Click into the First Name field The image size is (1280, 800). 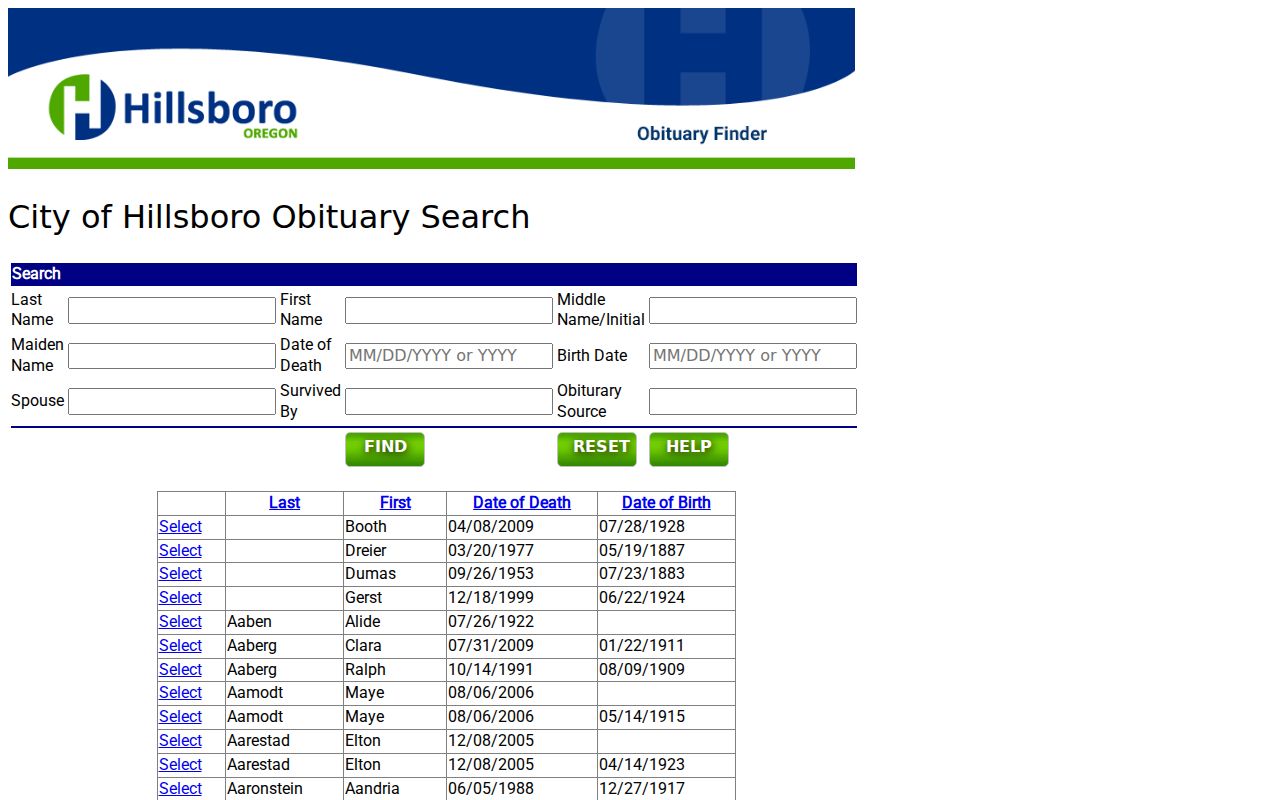click(449, 310)
